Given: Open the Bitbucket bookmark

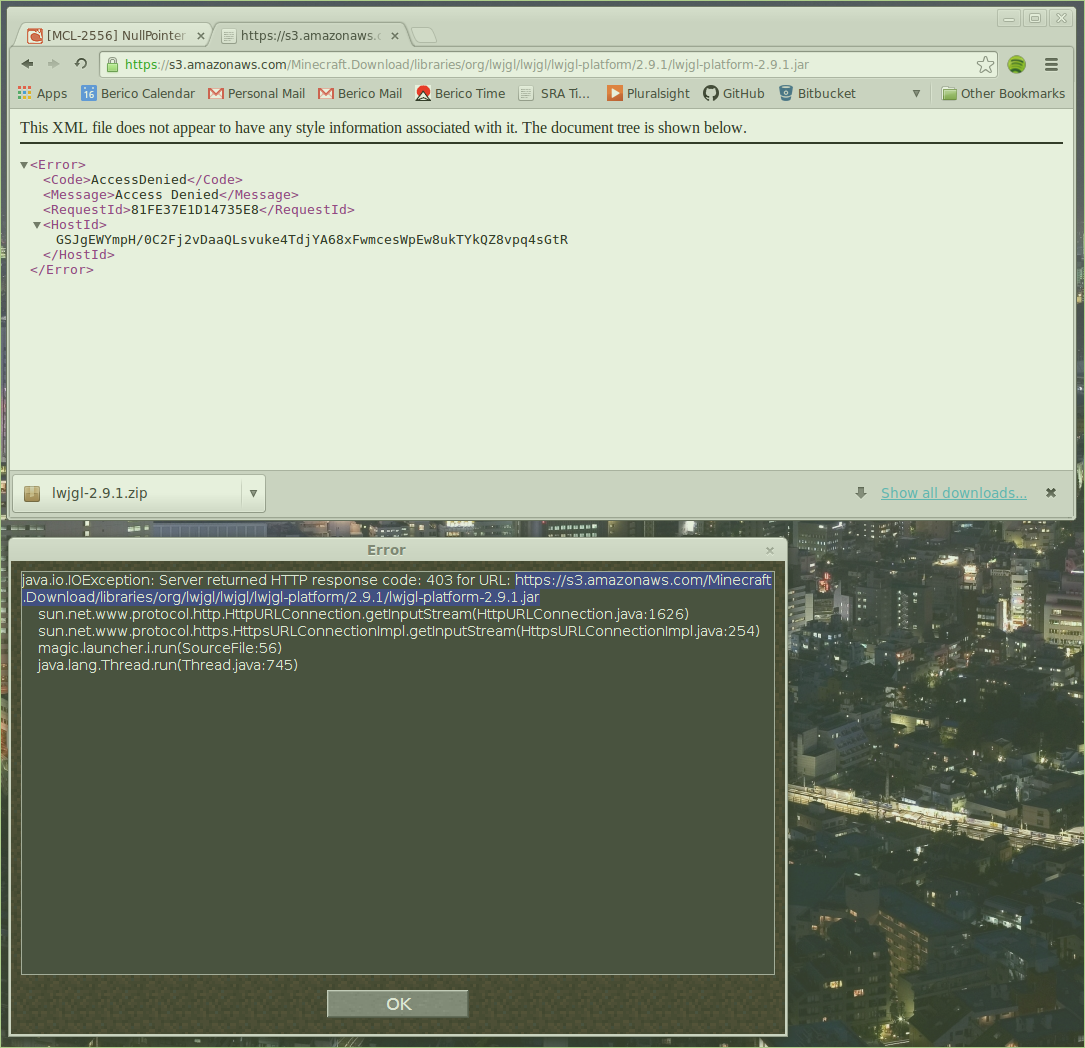Looking at the screenshot, I should pos(817,93).
